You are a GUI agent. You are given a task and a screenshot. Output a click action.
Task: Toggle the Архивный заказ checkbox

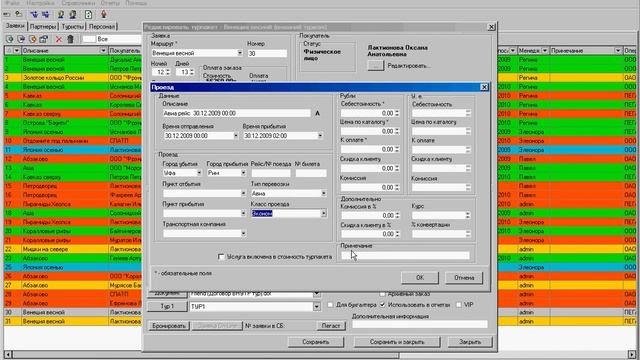pyautogui.click(x=382, y=294)
